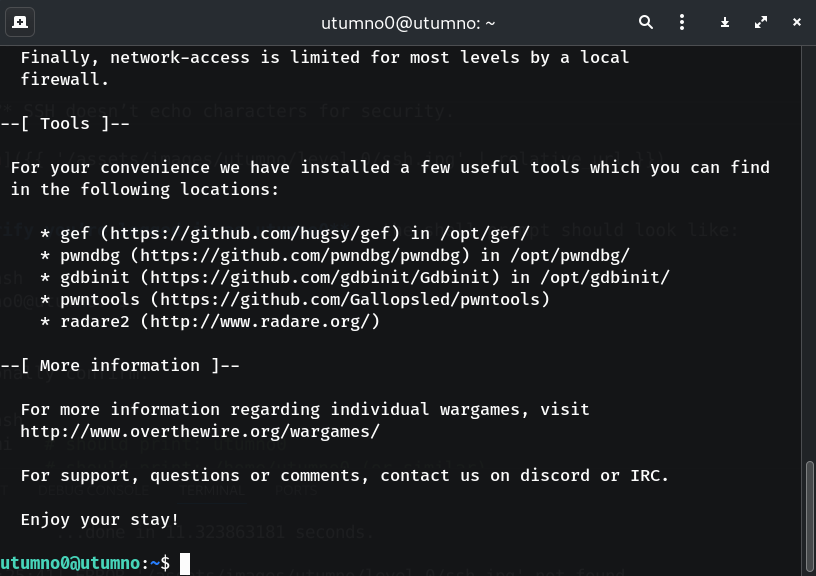816x576 pixels.
Task: Click the search magnifier icon
Action: [x=646, y=22]
